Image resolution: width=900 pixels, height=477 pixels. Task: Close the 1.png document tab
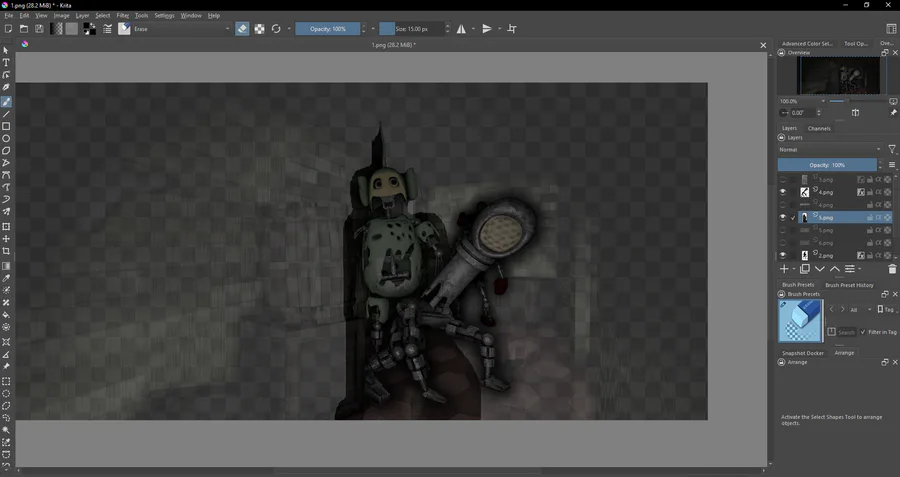763,45
